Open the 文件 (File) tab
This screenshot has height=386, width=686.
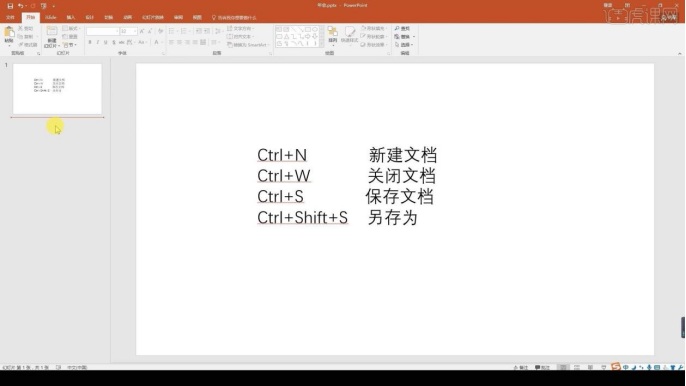[10, 18]
